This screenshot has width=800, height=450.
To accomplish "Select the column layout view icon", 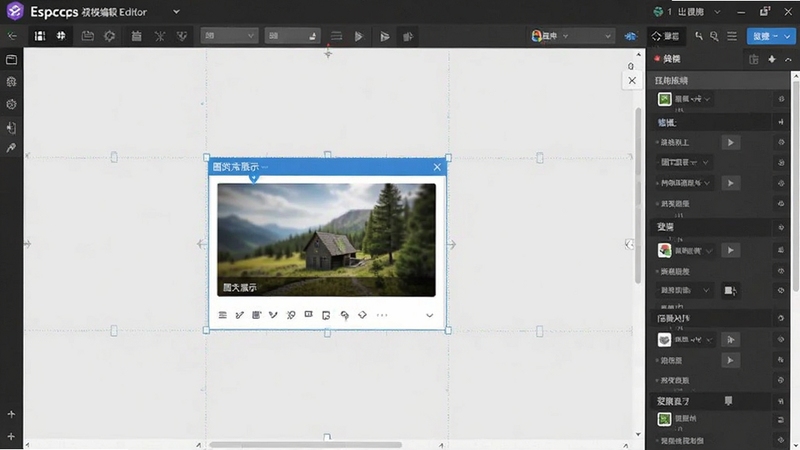I will 40,36.
